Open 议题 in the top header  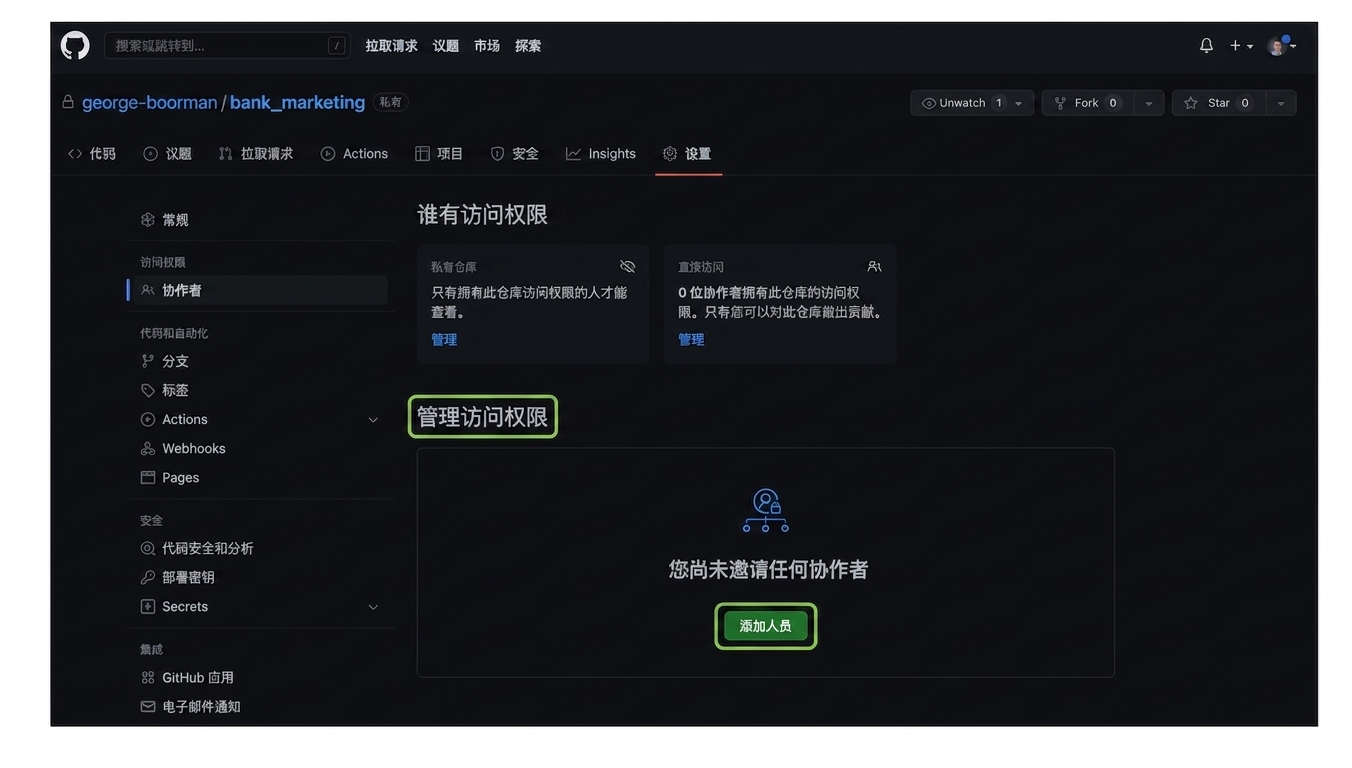pos(445,46)
